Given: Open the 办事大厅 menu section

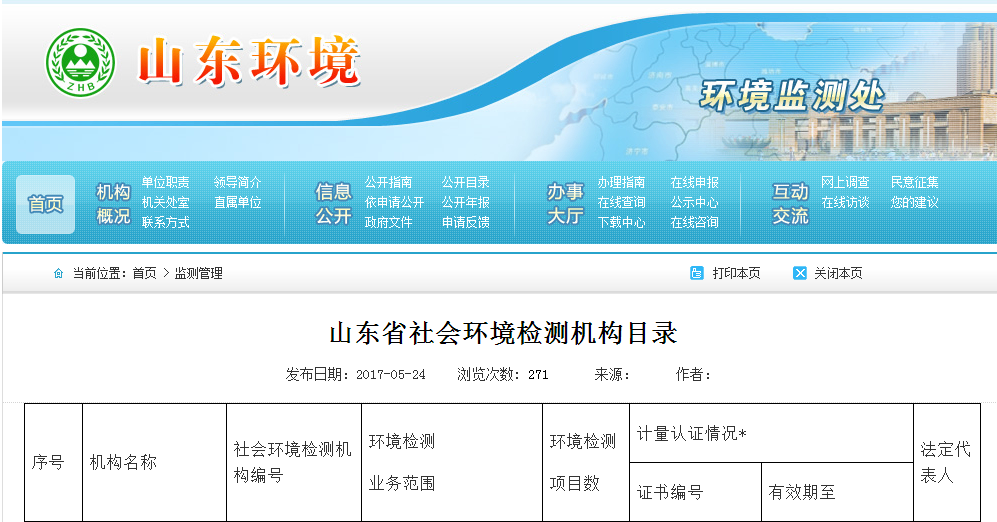Looking at the screenshot, I should point(565,203).
